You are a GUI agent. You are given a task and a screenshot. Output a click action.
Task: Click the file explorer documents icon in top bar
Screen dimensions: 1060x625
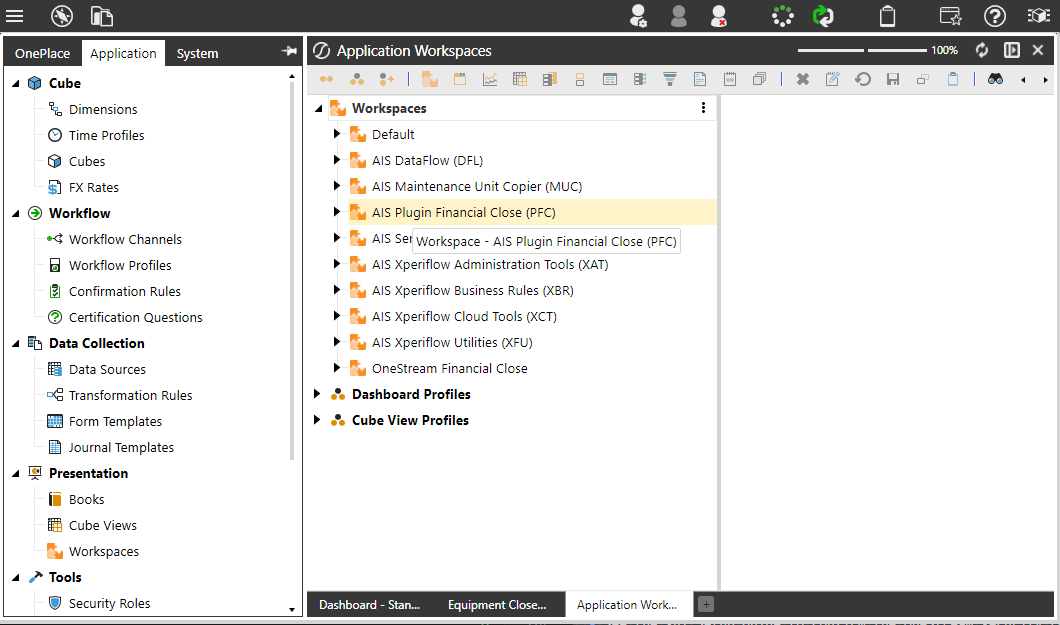[x=101, y=16]
